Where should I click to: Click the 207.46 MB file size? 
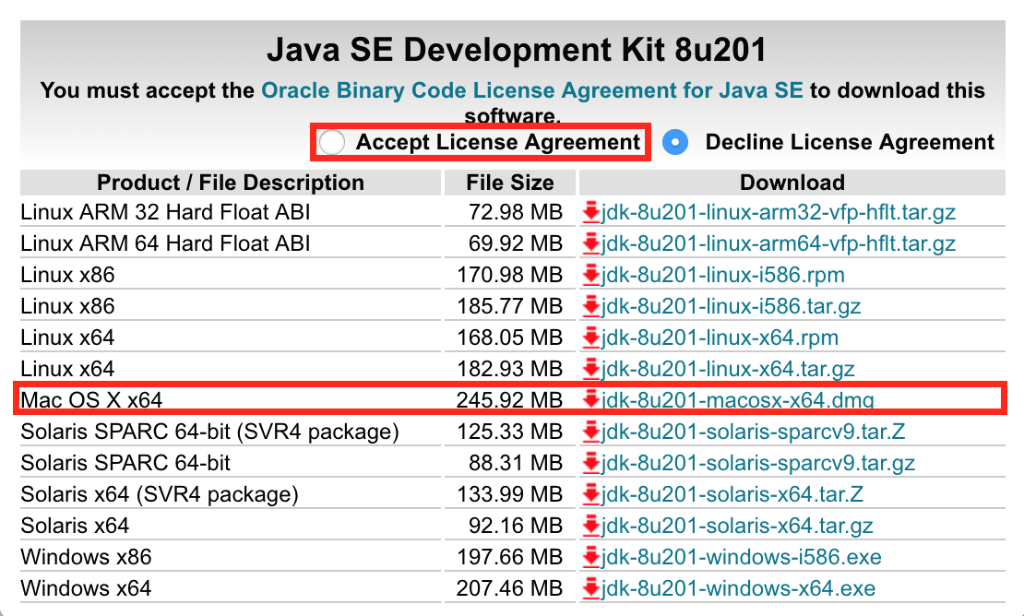[509, 589]
